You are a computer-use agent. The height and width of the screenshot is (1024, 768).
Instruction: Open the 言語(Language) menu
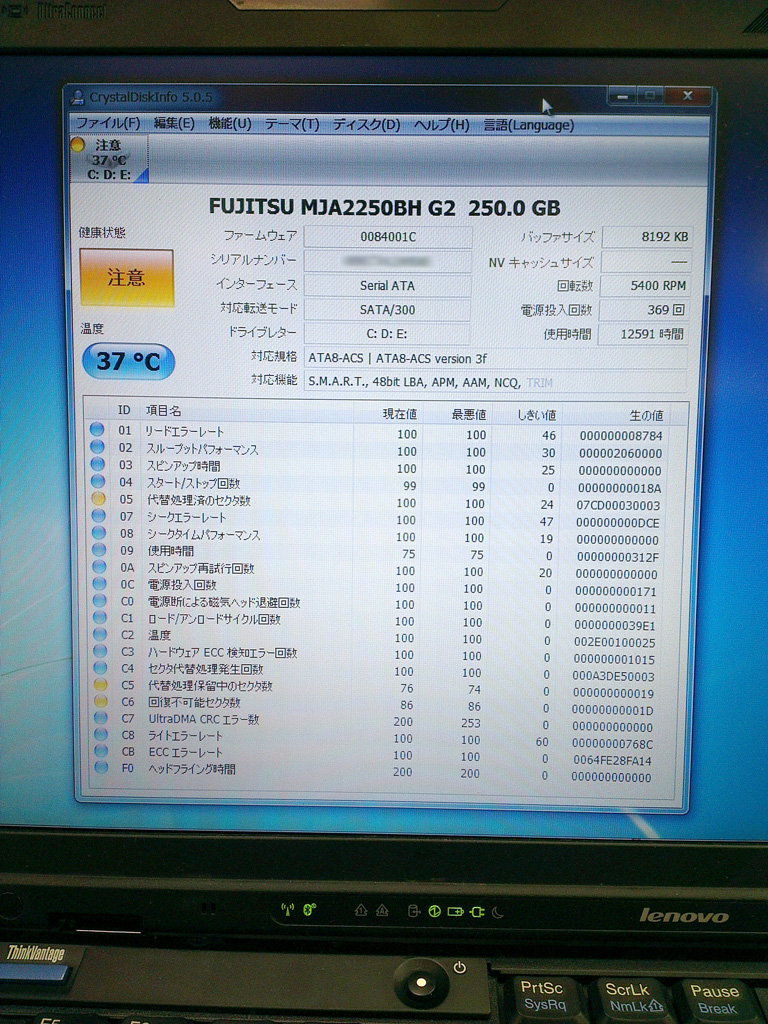pos(528,125)
